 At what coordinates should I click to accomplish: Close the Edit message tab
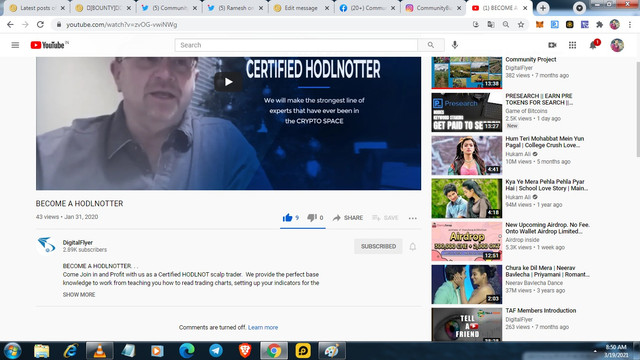(327, 8)
